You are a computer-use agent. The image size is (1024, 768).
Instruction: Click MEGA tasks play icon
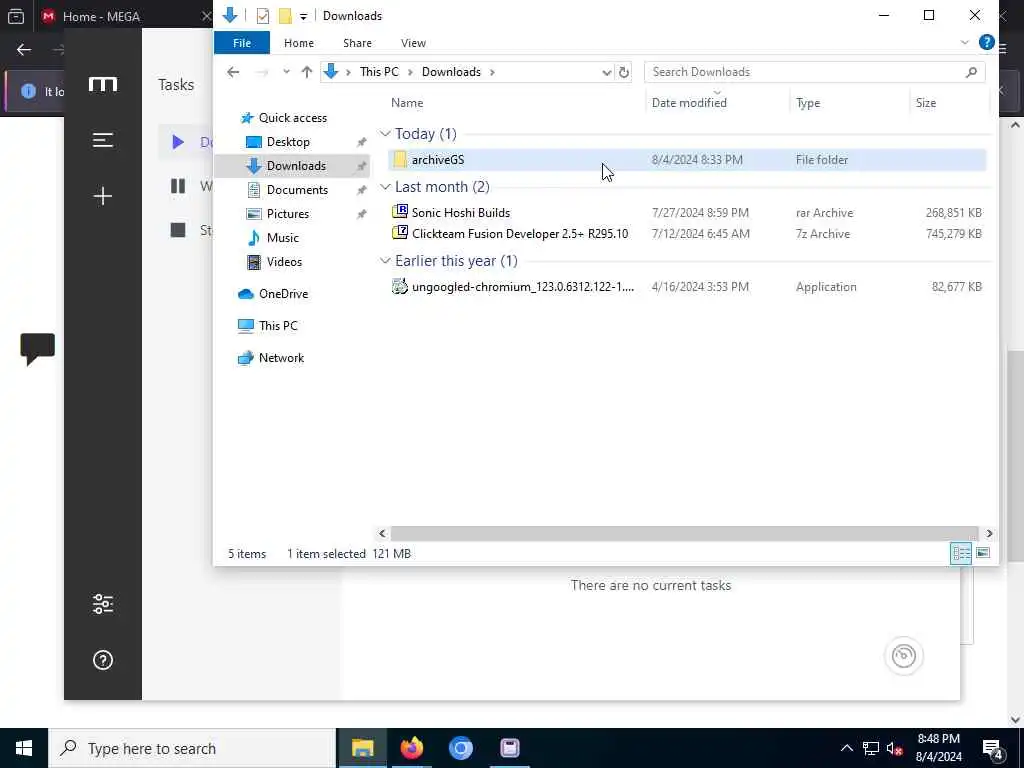coord(178,142)
